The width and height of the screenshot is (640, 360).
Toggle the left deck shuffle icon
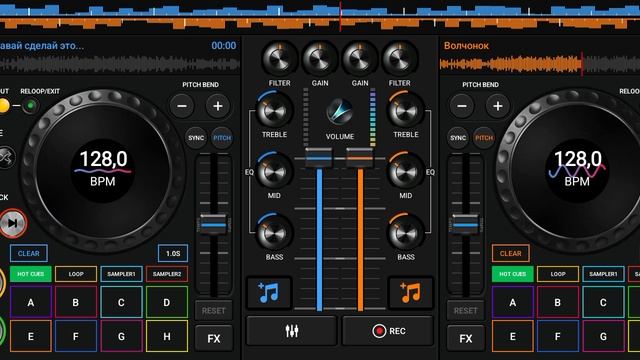tap(7, 157)
